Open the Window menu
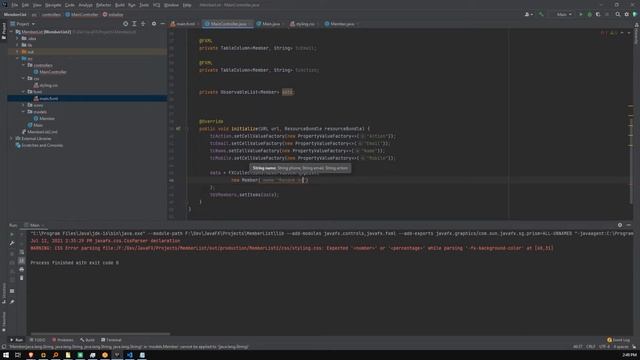Viewport: 640px width, 360px height. (171, 5)
